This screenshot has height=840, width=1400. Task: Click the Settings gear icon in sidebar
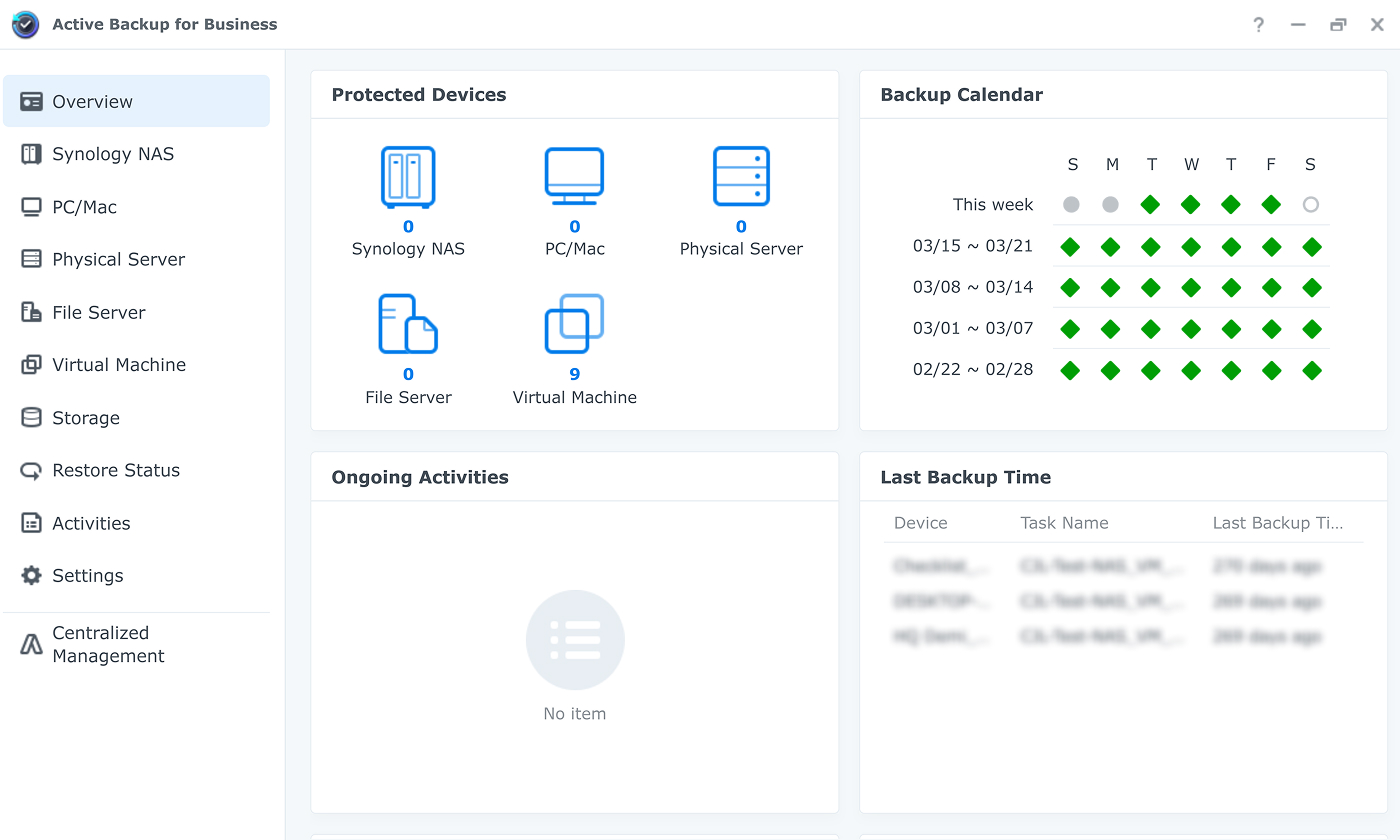[32, 576]
